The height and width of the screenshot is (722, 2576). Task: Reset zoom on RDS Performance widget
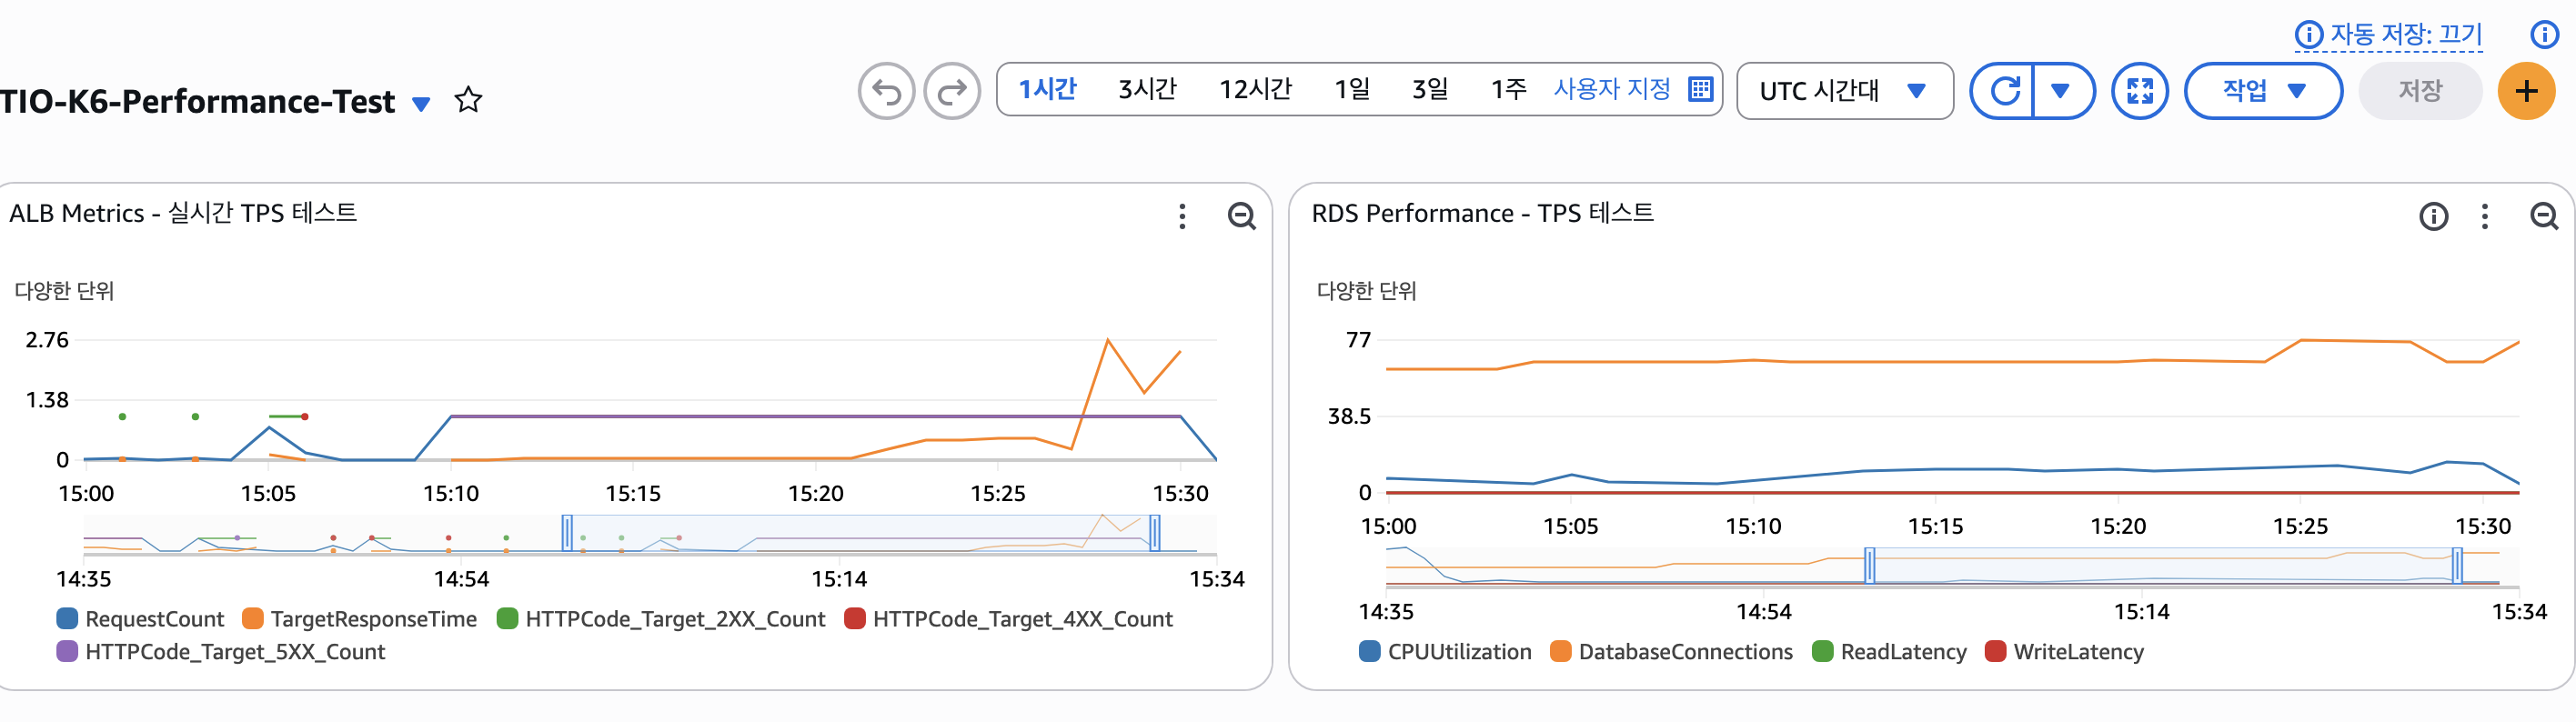coord(2544,216)
